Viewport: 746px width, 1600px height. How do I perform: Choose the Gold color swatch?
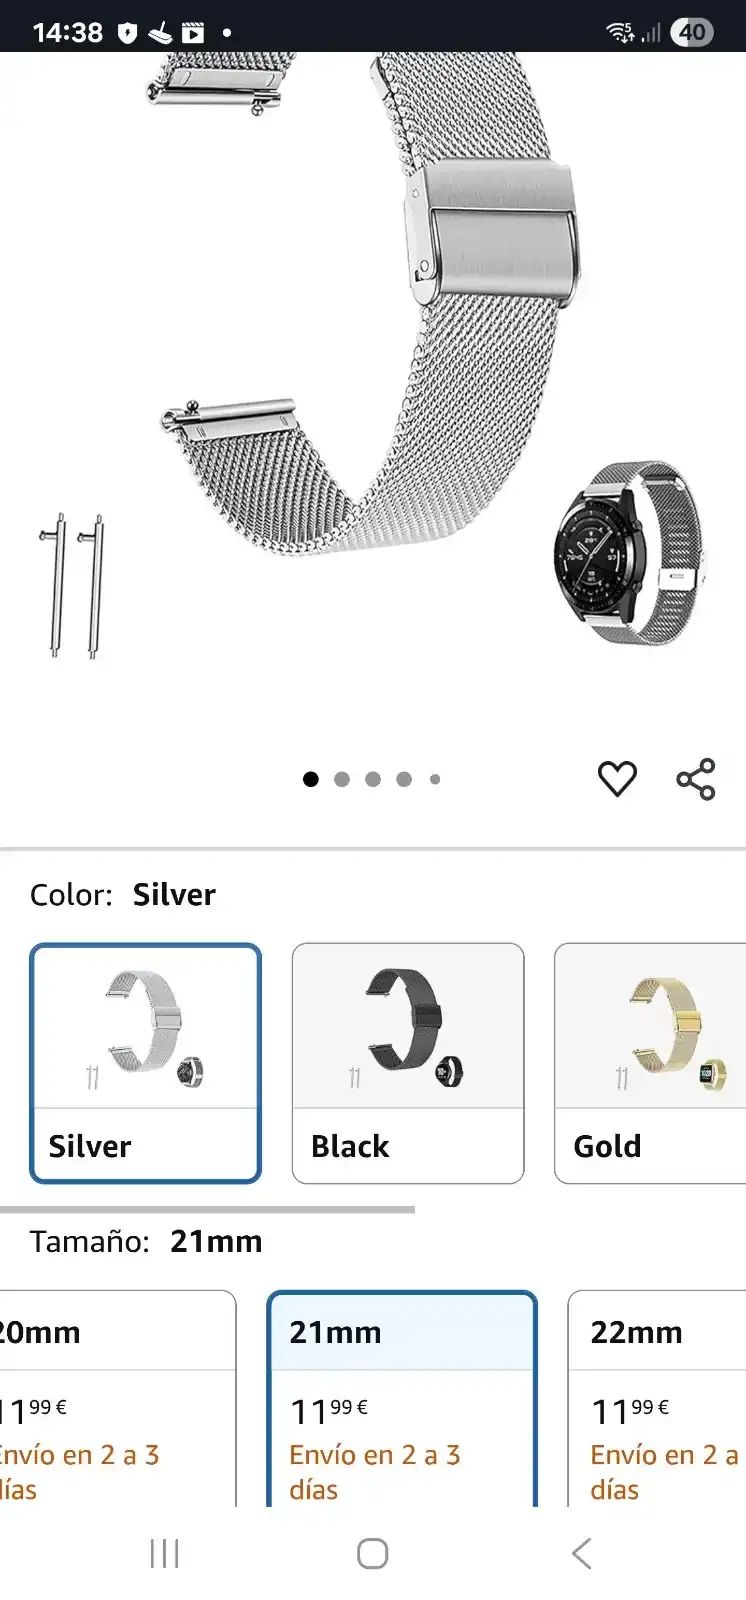click(x=651, y=1063)
